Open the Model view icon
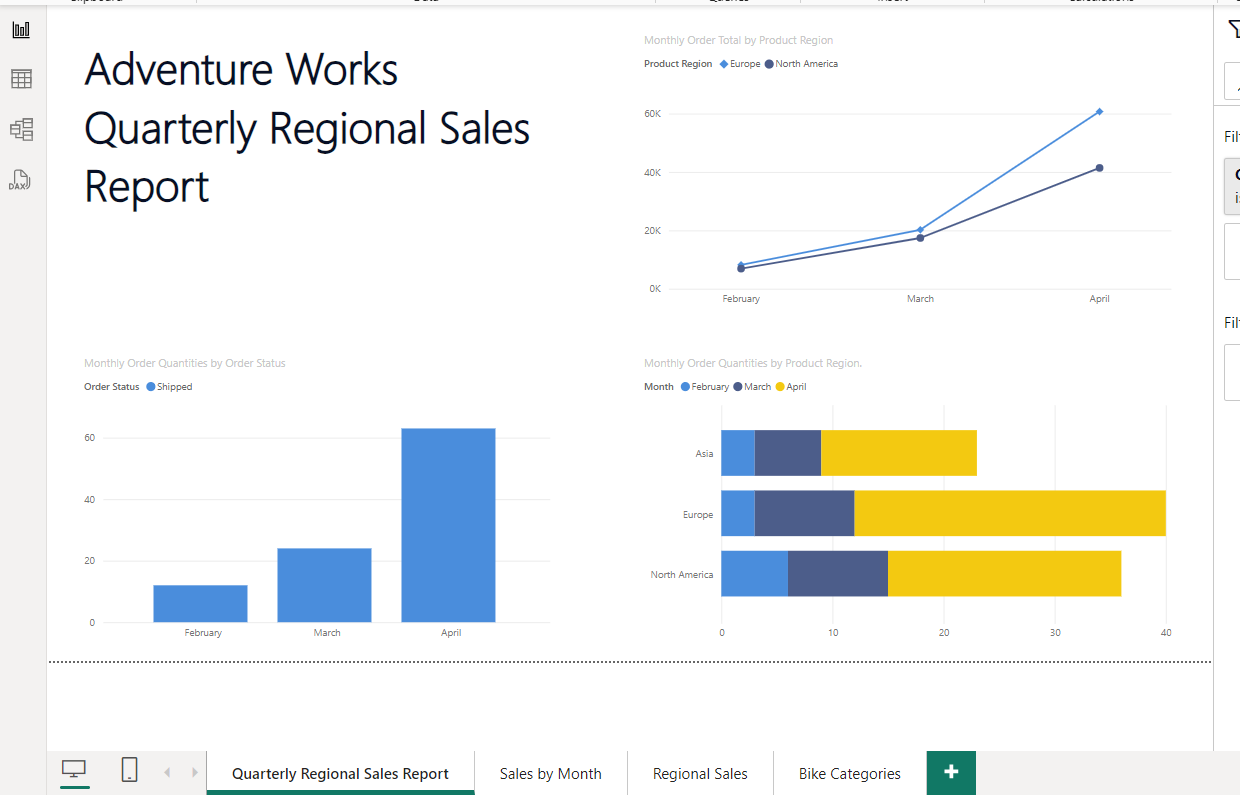 pos(21,129)
